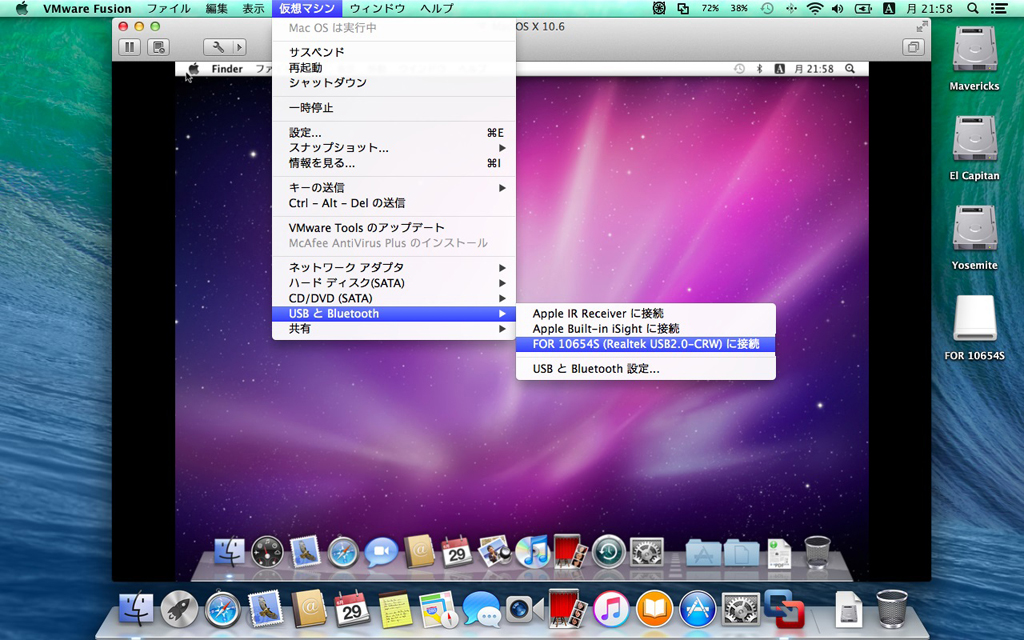Open the ウィンドウ menu
This screenshot has width=1024, height=640.
pyautogui.click(x=377, y=8)
